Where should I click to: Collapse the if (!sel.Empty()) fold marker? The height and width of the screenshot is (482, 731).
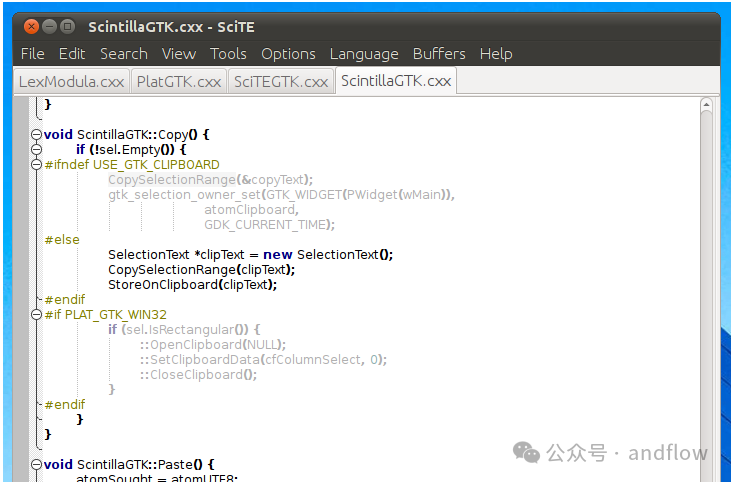(x=36, y=150)
